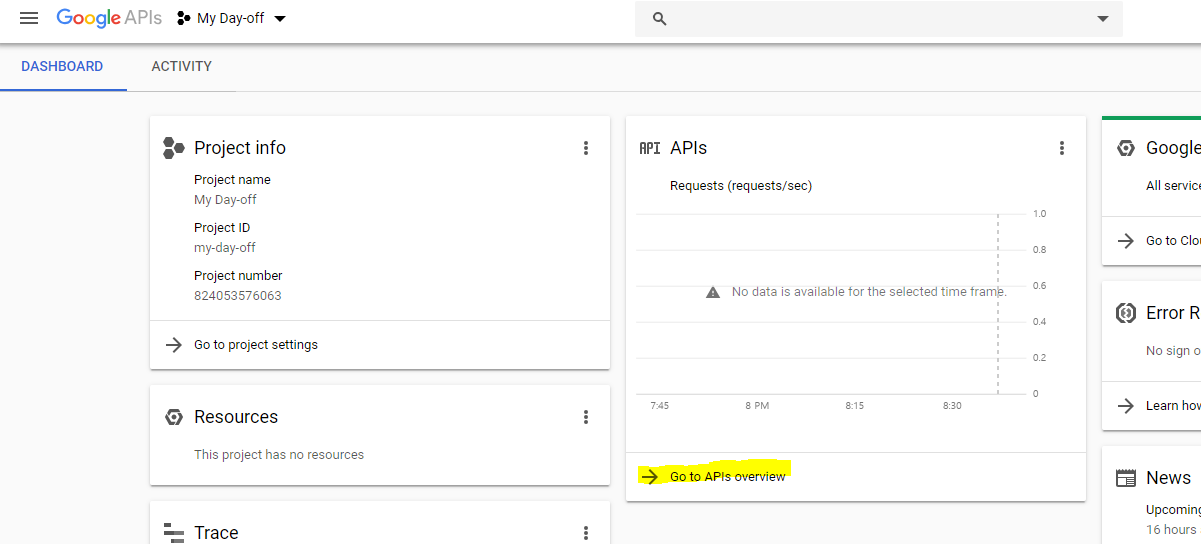Switch to the Dashboard tab
The image size is (1201, 544).
(x=62, y=66)
